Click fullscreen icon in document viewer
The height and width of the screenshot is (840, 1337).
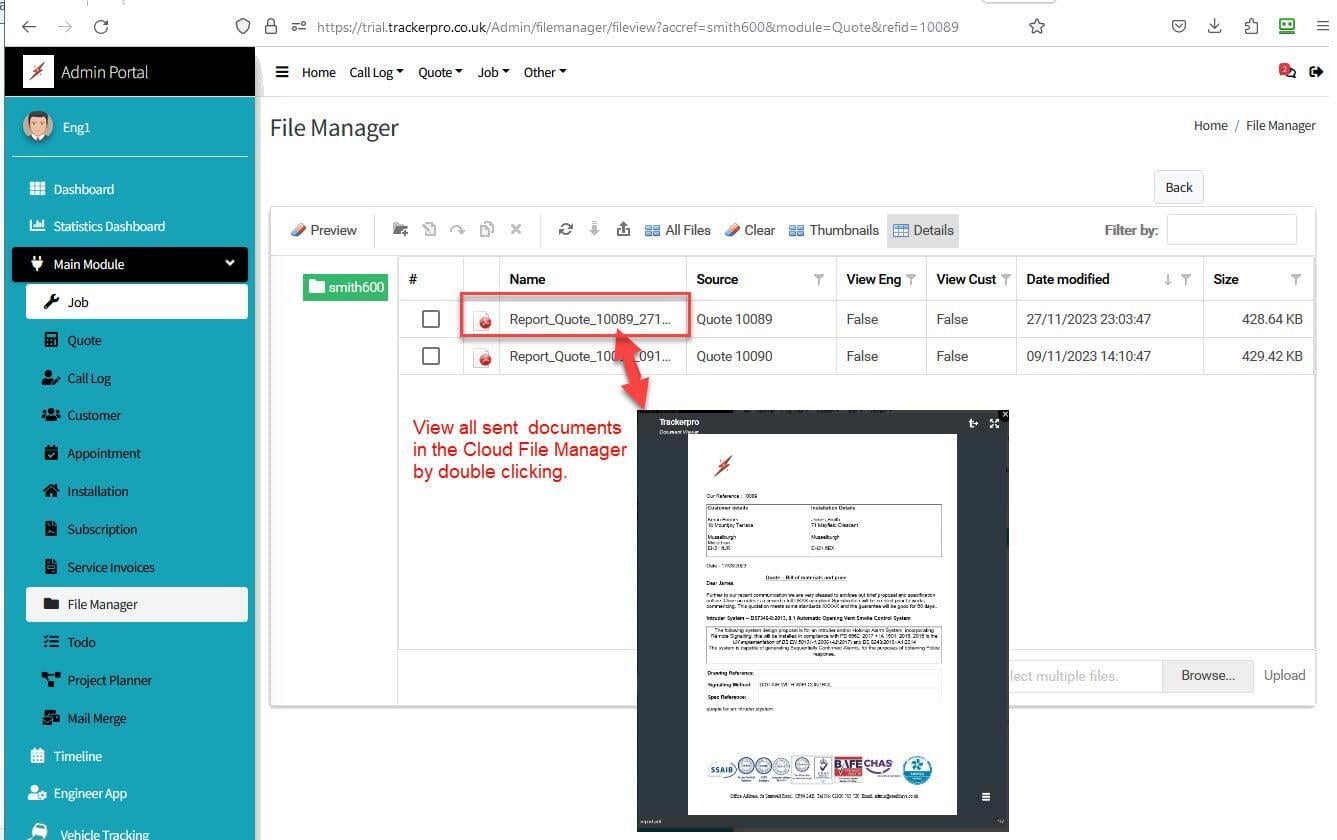click(x=994, y=423)
